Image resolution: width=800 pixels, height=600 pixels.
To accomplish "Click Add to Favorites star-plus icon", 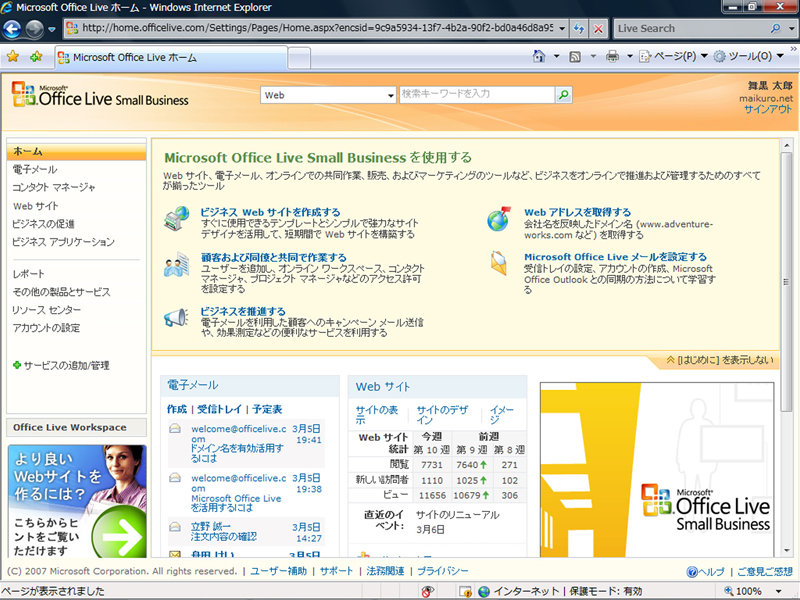I will pos(36,57).
